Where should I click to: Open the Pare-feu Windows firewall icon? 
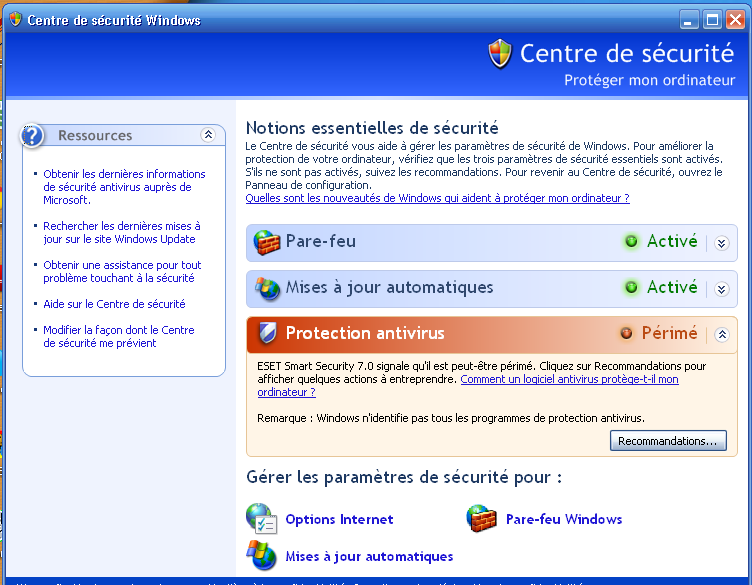click(x=481, y=519)
